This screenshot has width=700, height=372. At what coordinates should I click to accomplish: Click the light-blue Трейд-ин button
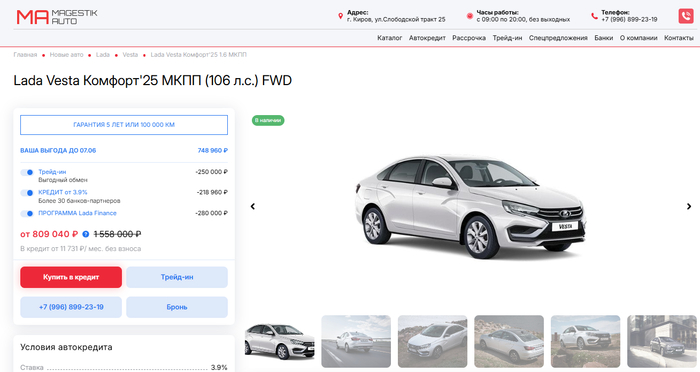[x=177, y=277]
